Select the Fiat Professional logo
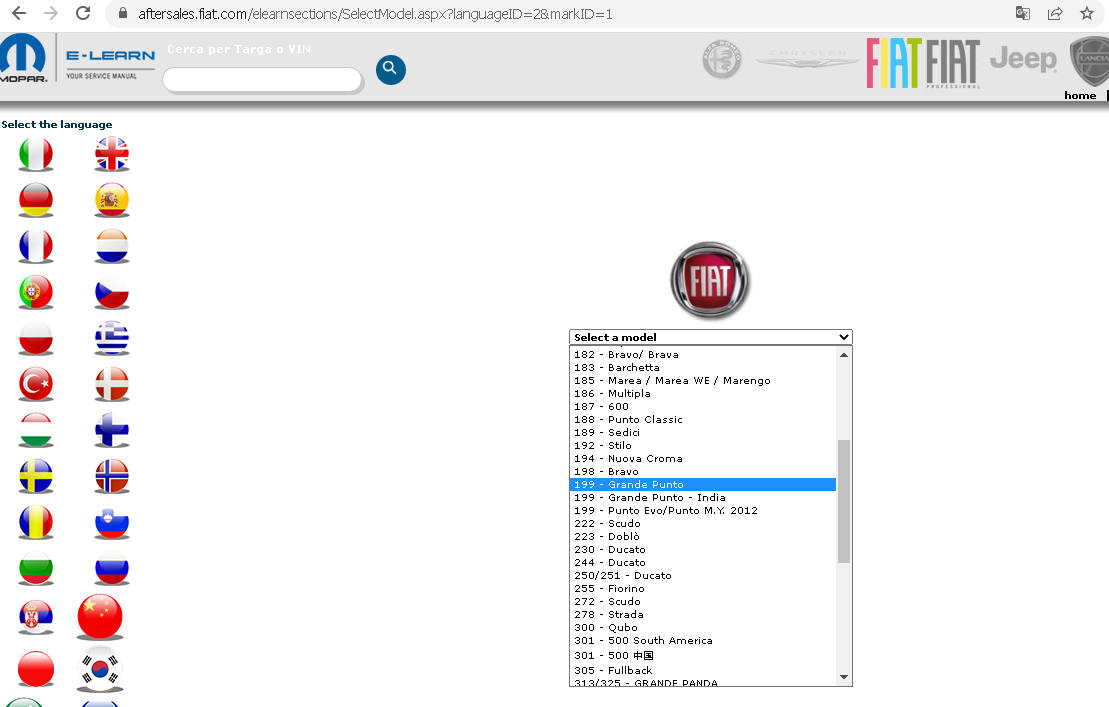The height and width of the screenshot is (707, 1109). coord(953,63)
